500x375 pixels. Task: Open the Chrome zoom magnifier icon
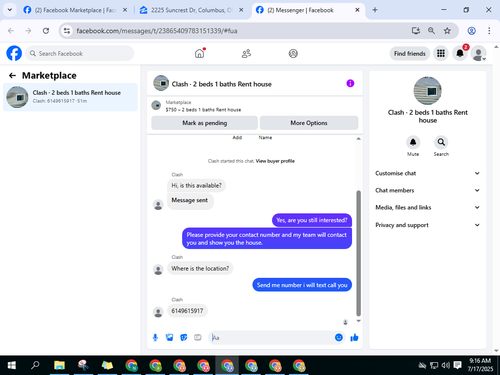click(x=431, y=31)
